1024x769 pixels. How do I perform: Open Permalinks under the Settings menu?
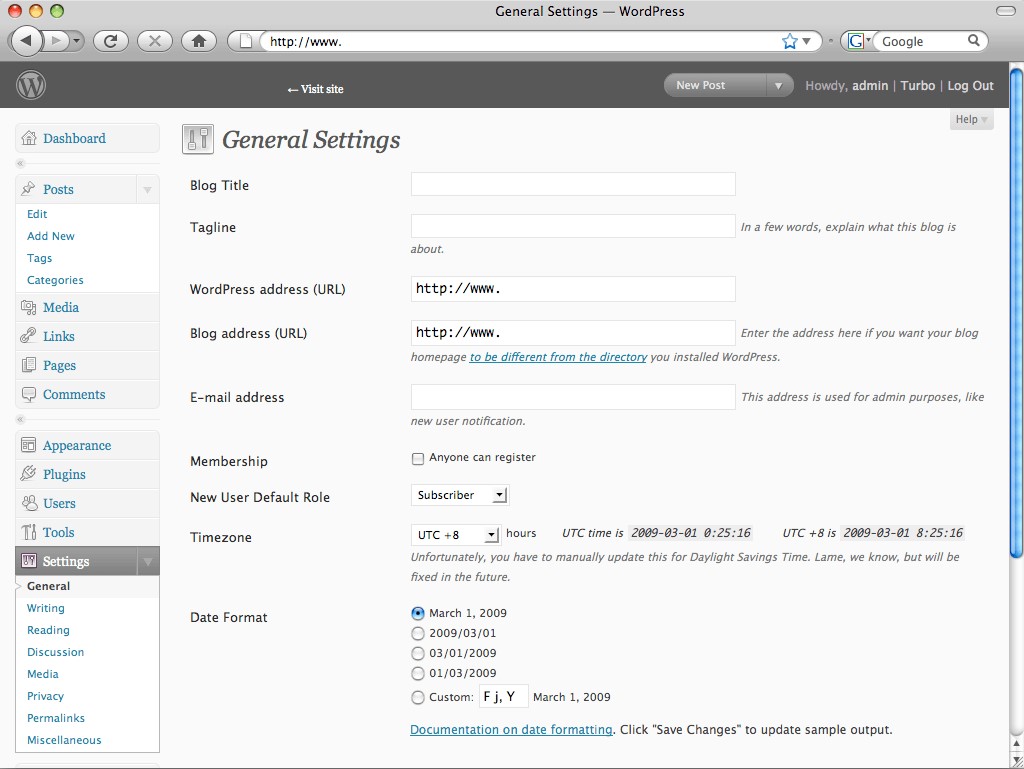(56, 718)
